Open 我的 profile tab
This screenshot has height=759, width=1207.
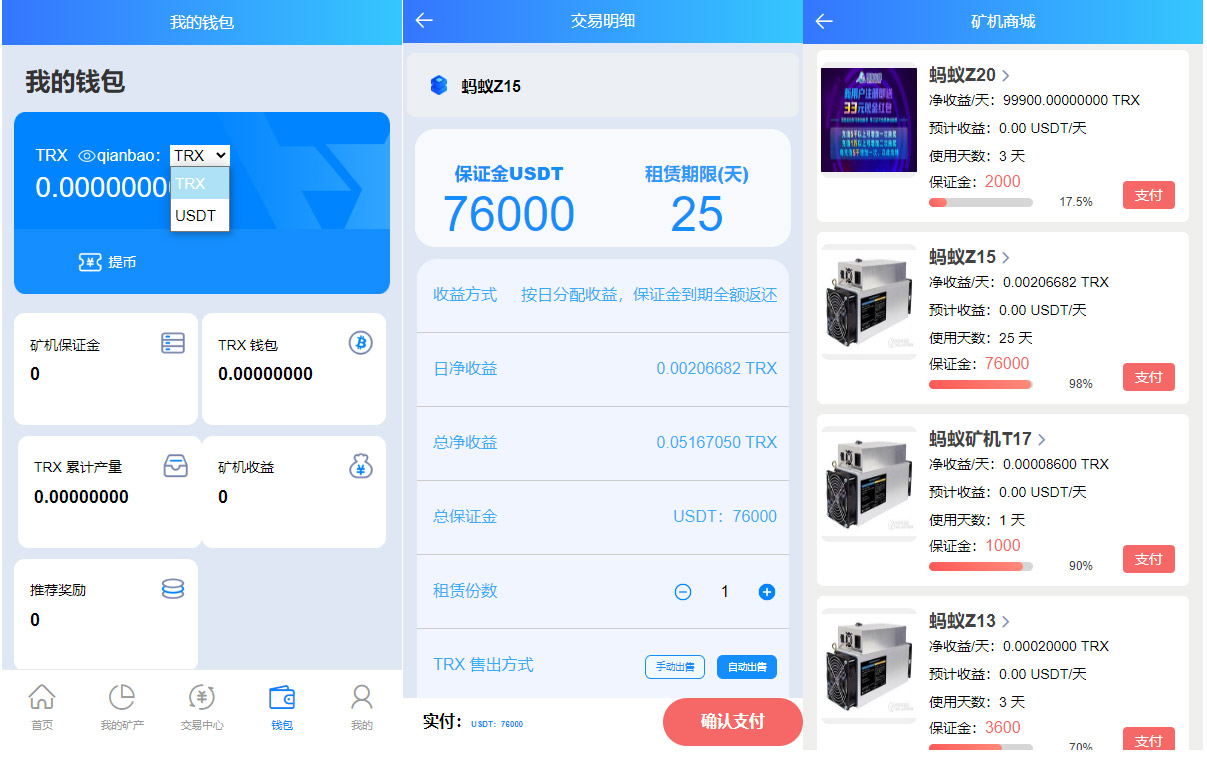pyautogui.click(x=362, y=707)
